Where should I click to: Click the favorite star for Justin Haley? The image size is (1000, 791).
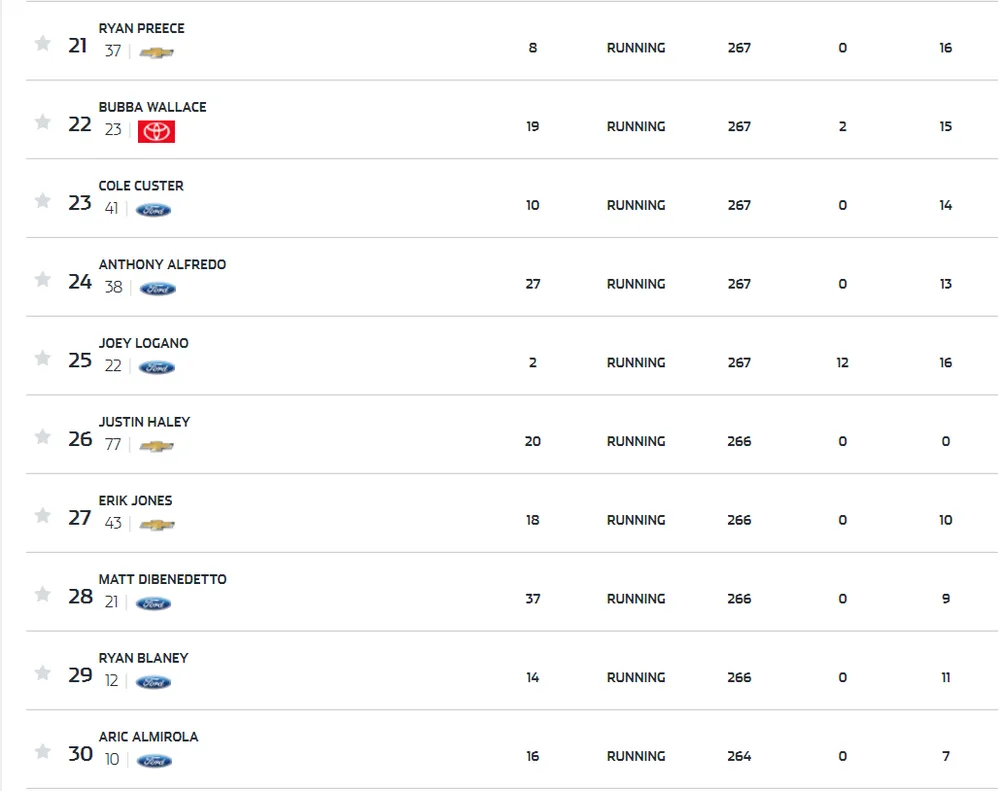(42, 437)
